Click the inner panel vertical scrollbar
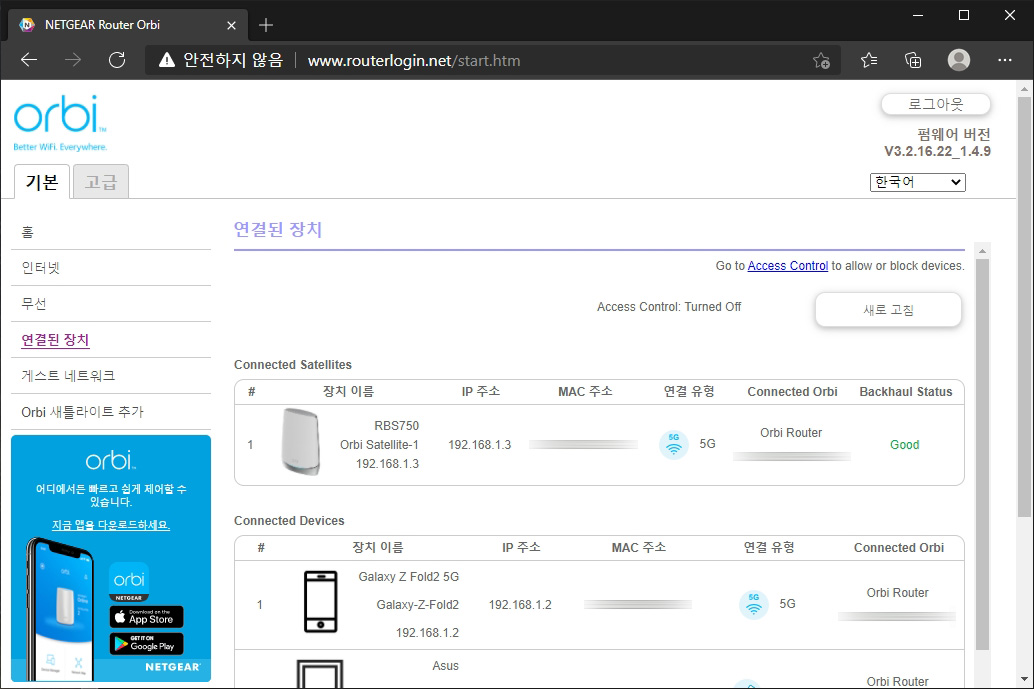 (x=982, y=455)
